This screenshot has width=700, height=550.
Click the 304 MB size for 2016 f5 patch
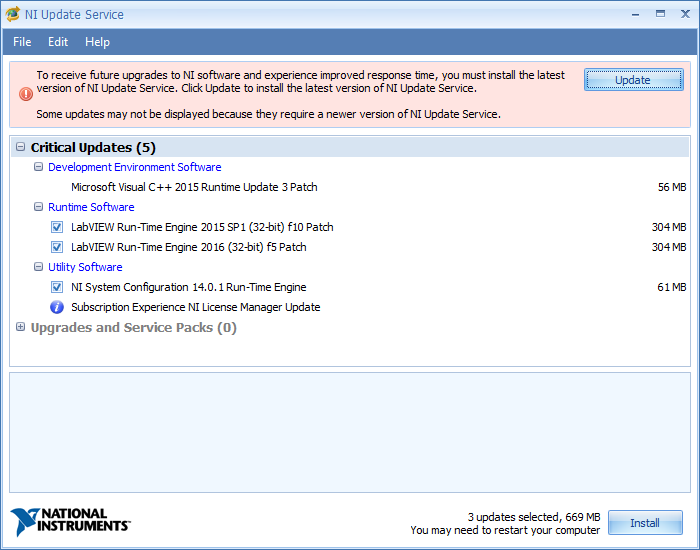pyautogui.click(x=669, y=247)
